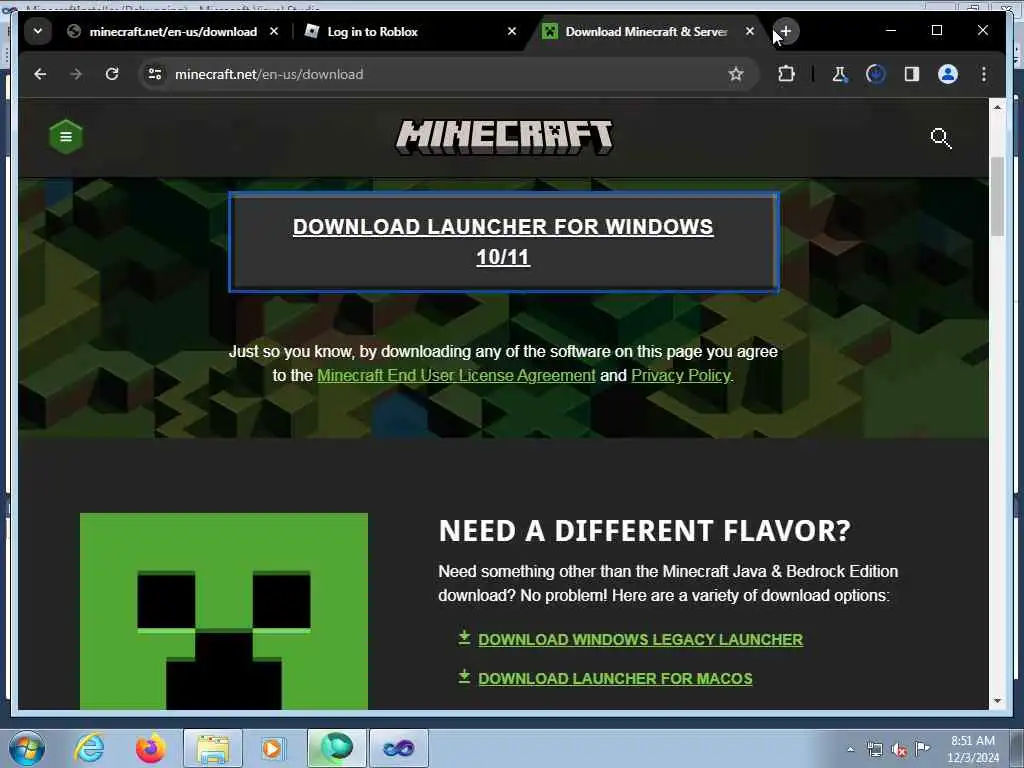This screenshot has width=1024, height=768.
Task: View site information icon in address bar
Action: 155,74
